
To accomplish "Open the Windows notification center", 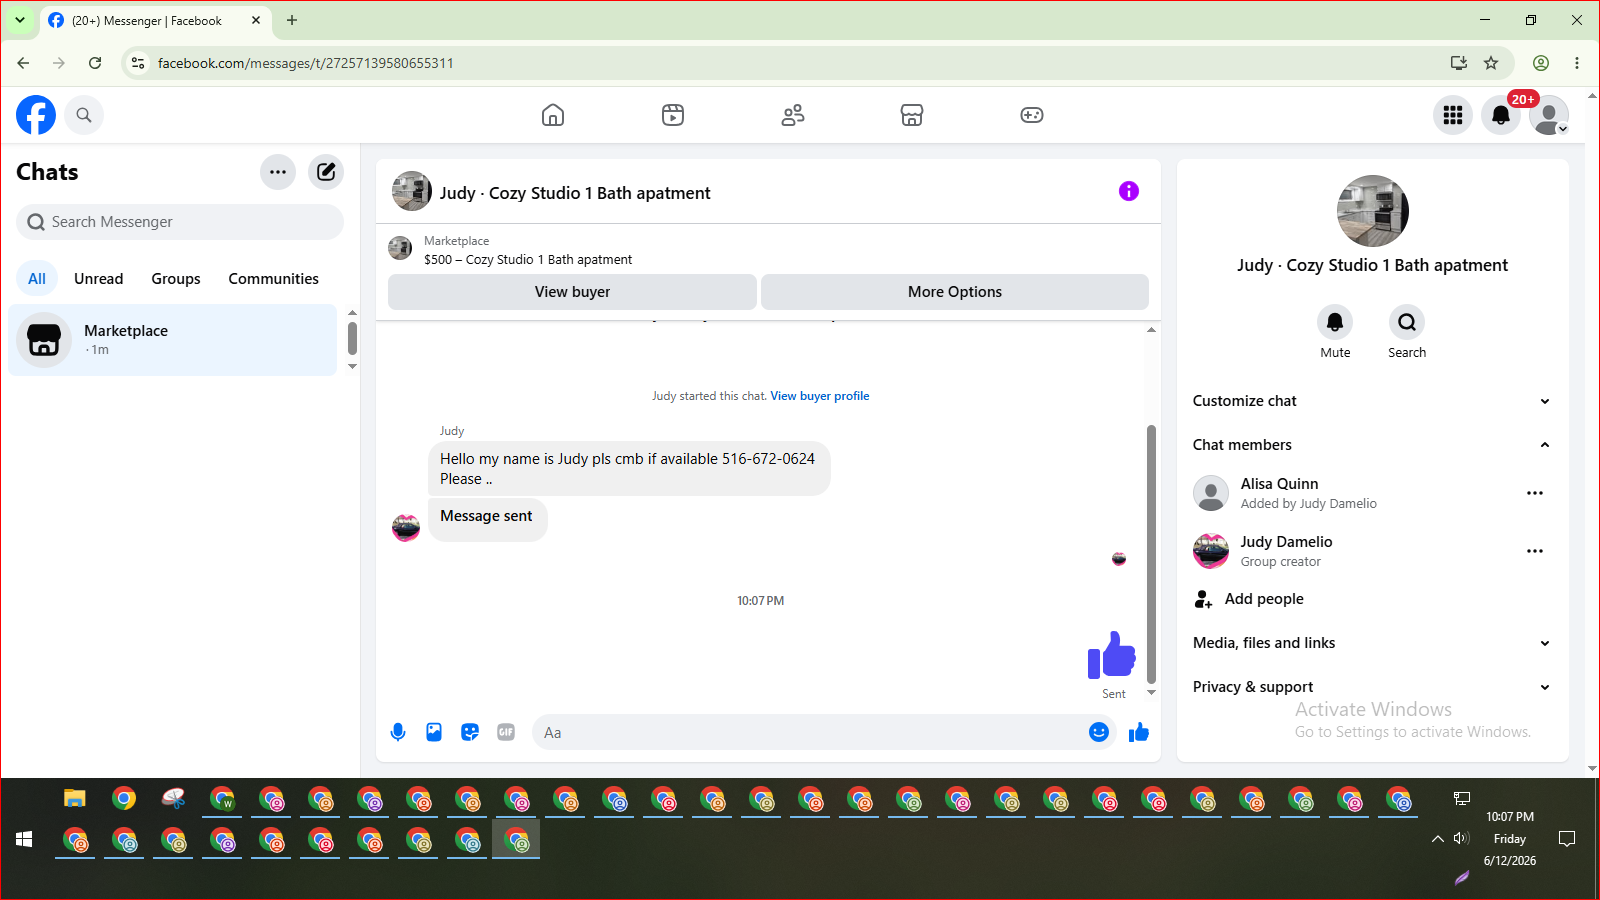I will [1567, 839].
